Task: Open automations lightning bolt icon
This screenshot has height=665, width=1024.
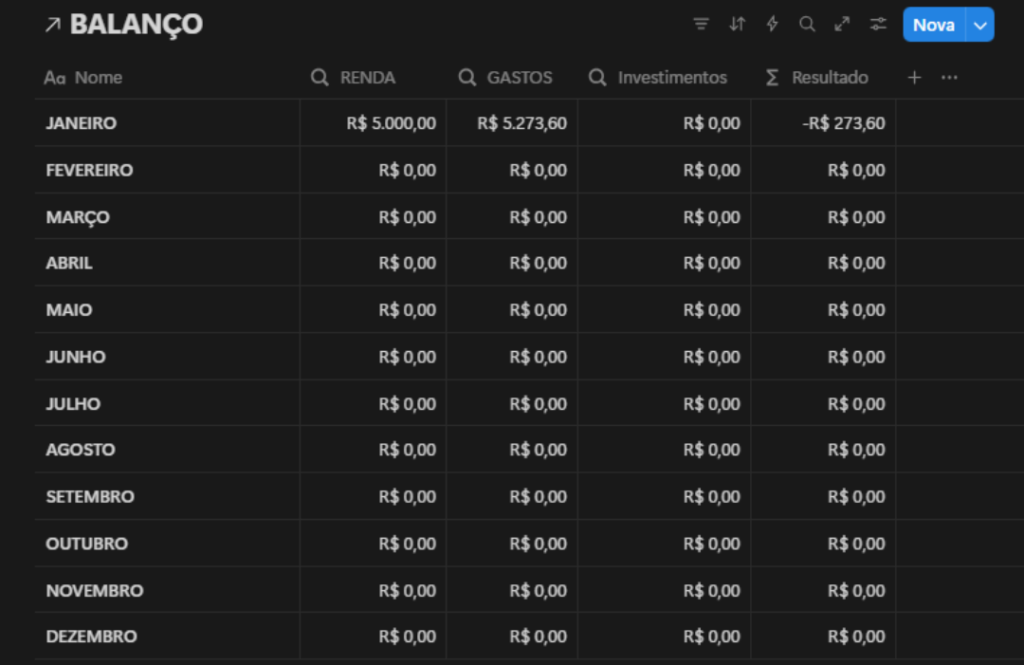Action: [772, 24]
